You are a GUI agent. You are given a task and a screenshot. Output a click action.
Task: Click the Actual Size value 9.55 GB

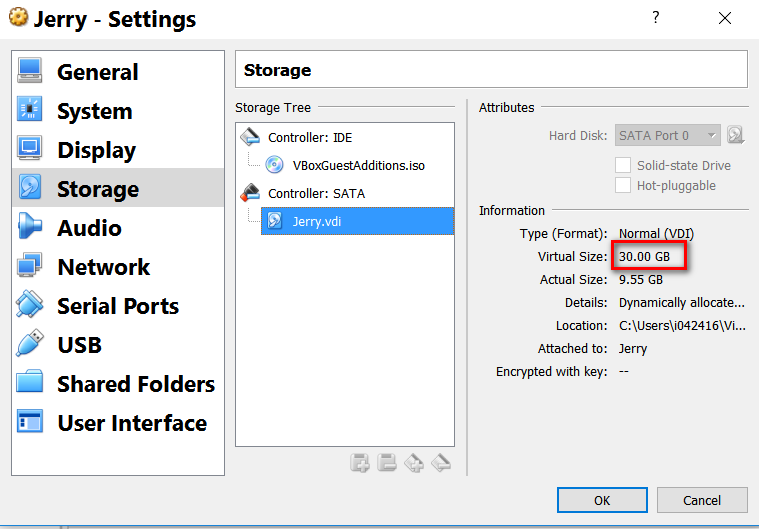[641, 280]
